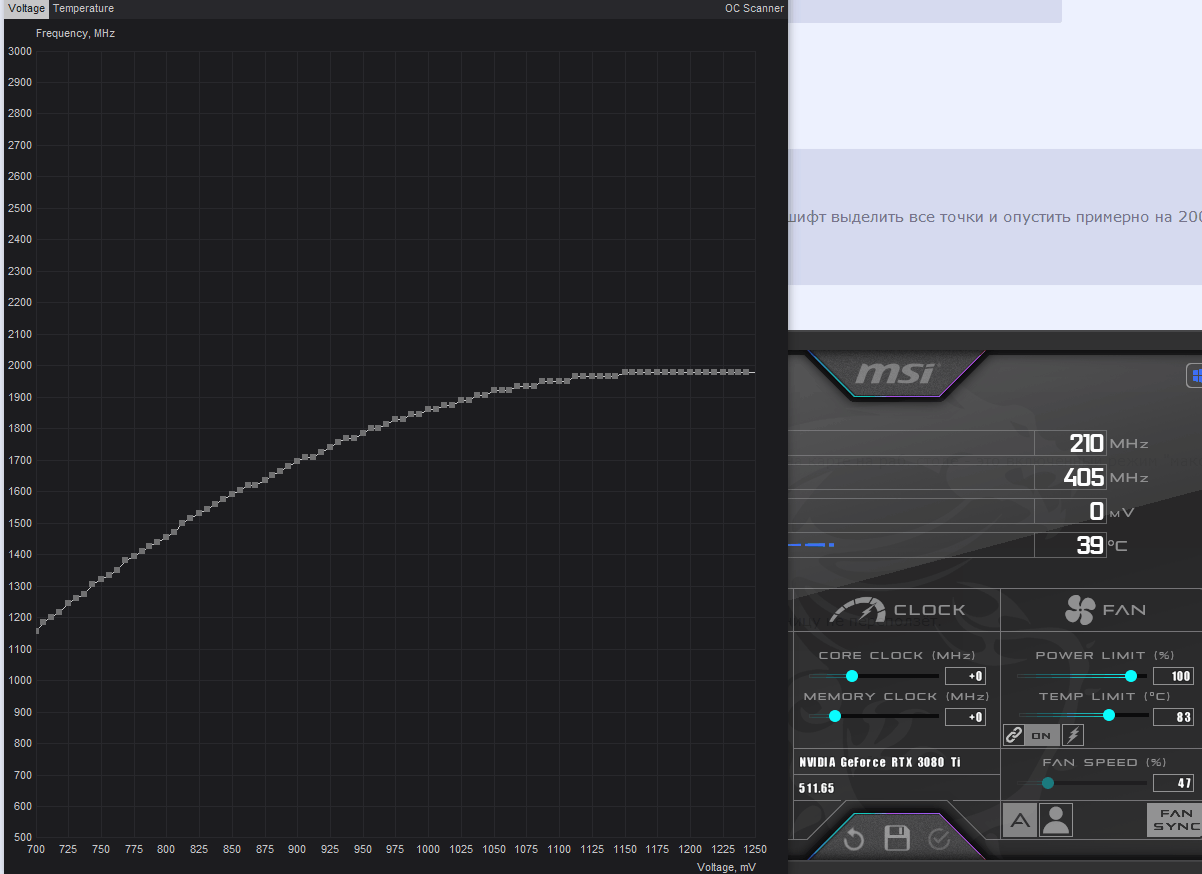Click the reset settings icon in Afterburner

(853, 839)
